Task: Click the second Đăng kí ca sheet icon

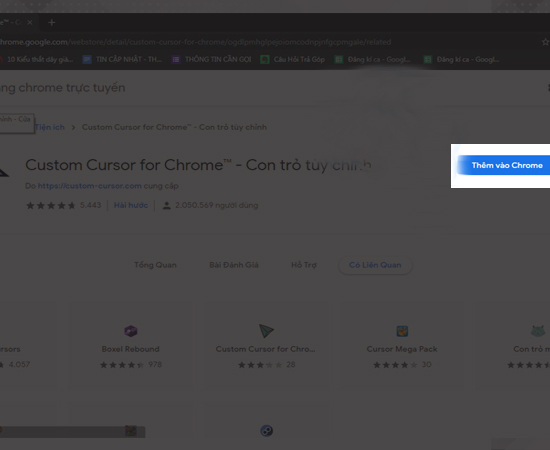Action: click(x=428, y=60)
